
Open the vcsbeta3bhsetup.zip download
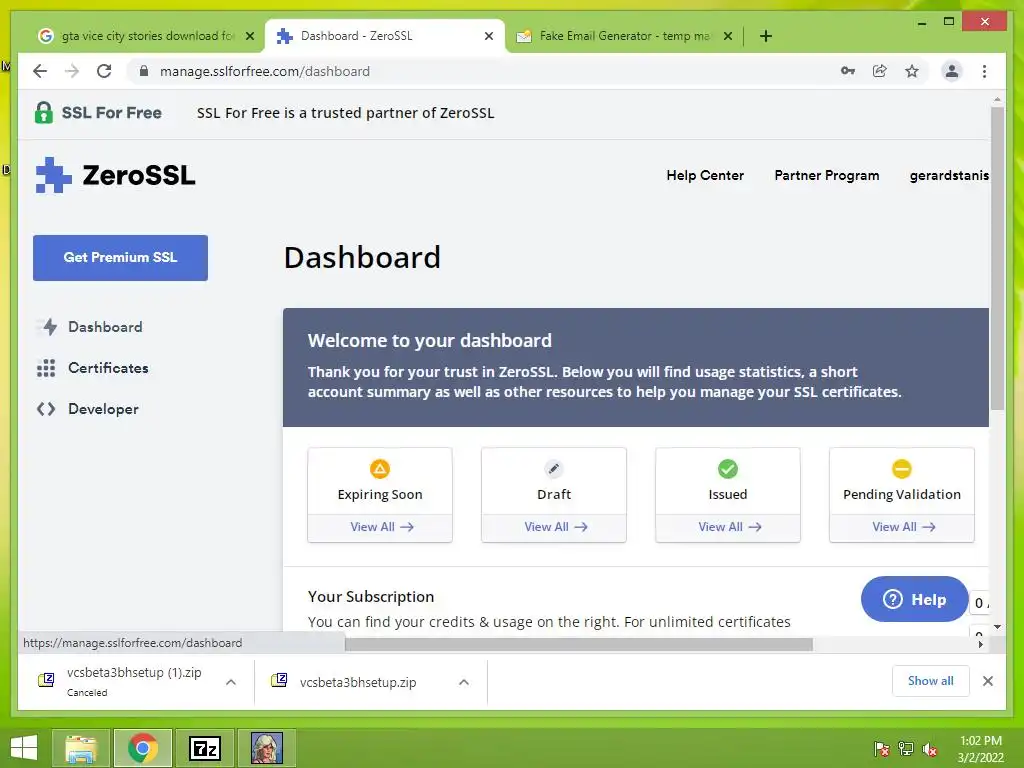[x=357, y=682]
